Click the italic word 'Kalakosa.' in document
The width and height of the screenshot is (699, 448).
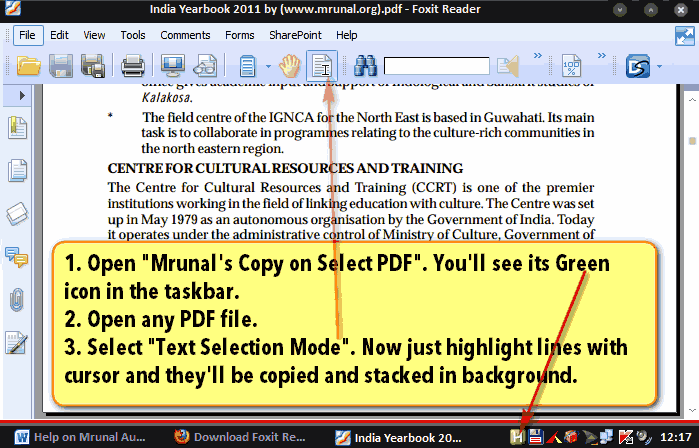point(167,97)
